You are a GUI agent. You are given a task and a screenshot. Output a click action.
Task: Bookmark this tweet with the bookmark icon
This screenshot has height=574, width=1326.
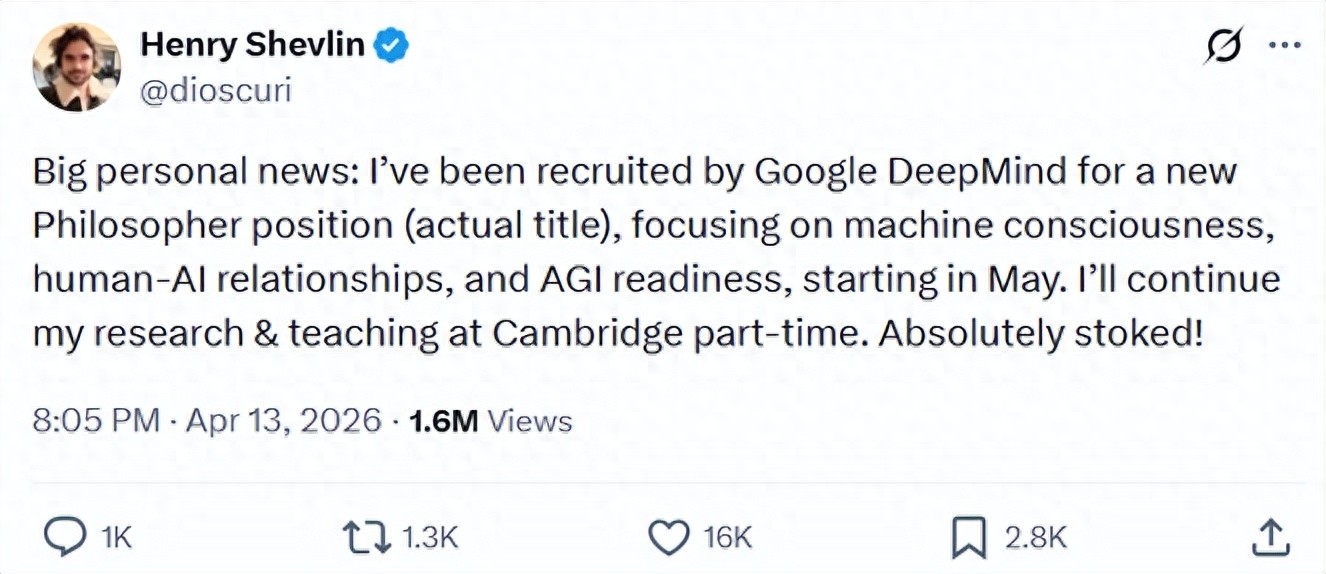(x=968, y=538)
